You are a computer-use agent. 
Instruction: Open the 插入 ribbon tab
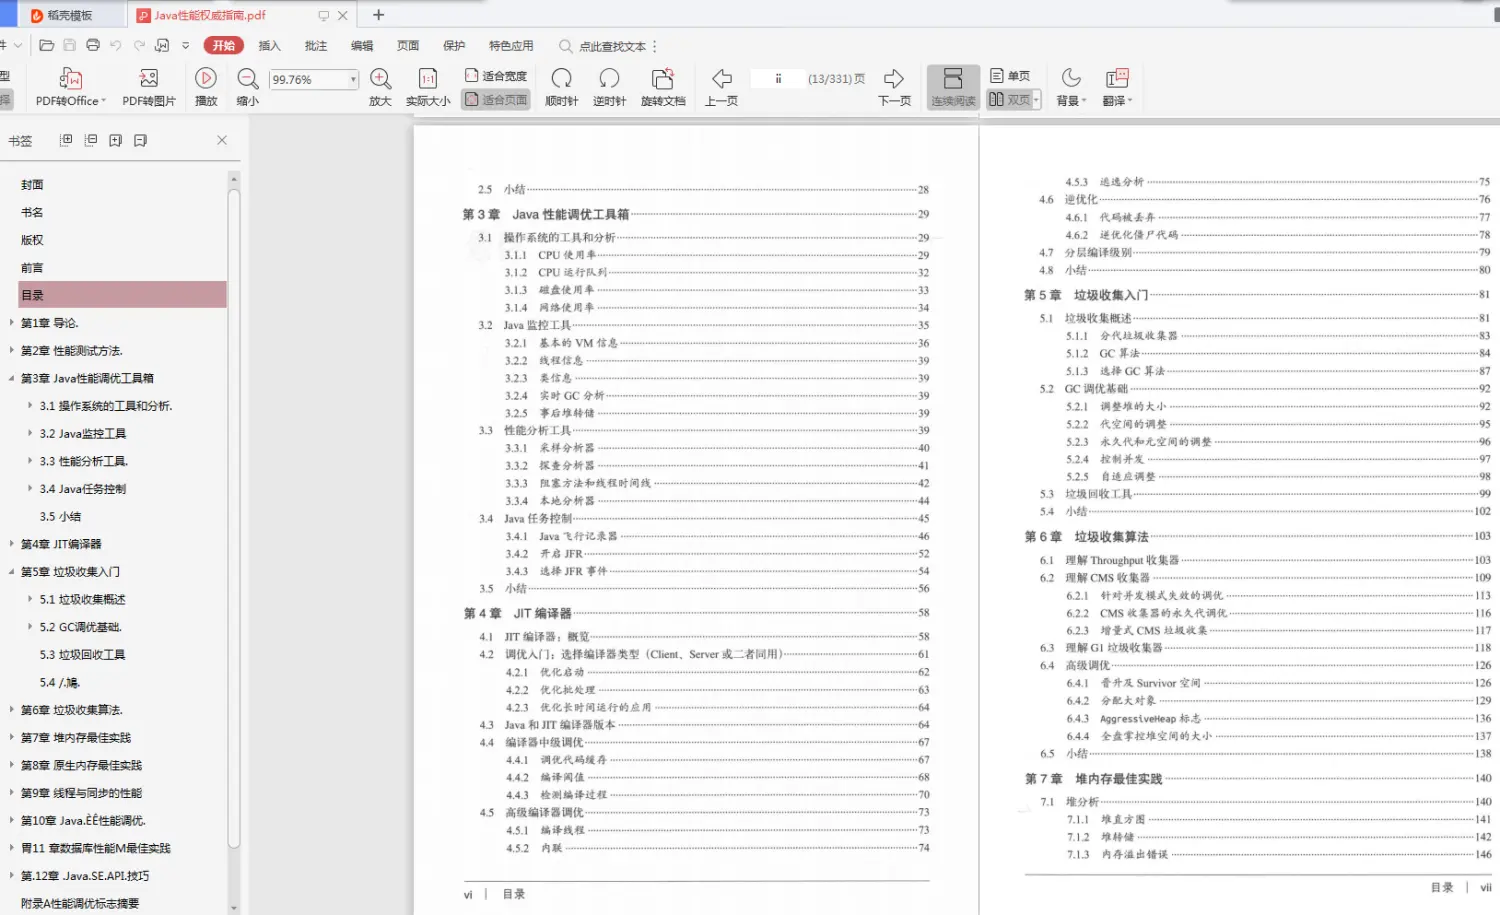coord(270,46)
